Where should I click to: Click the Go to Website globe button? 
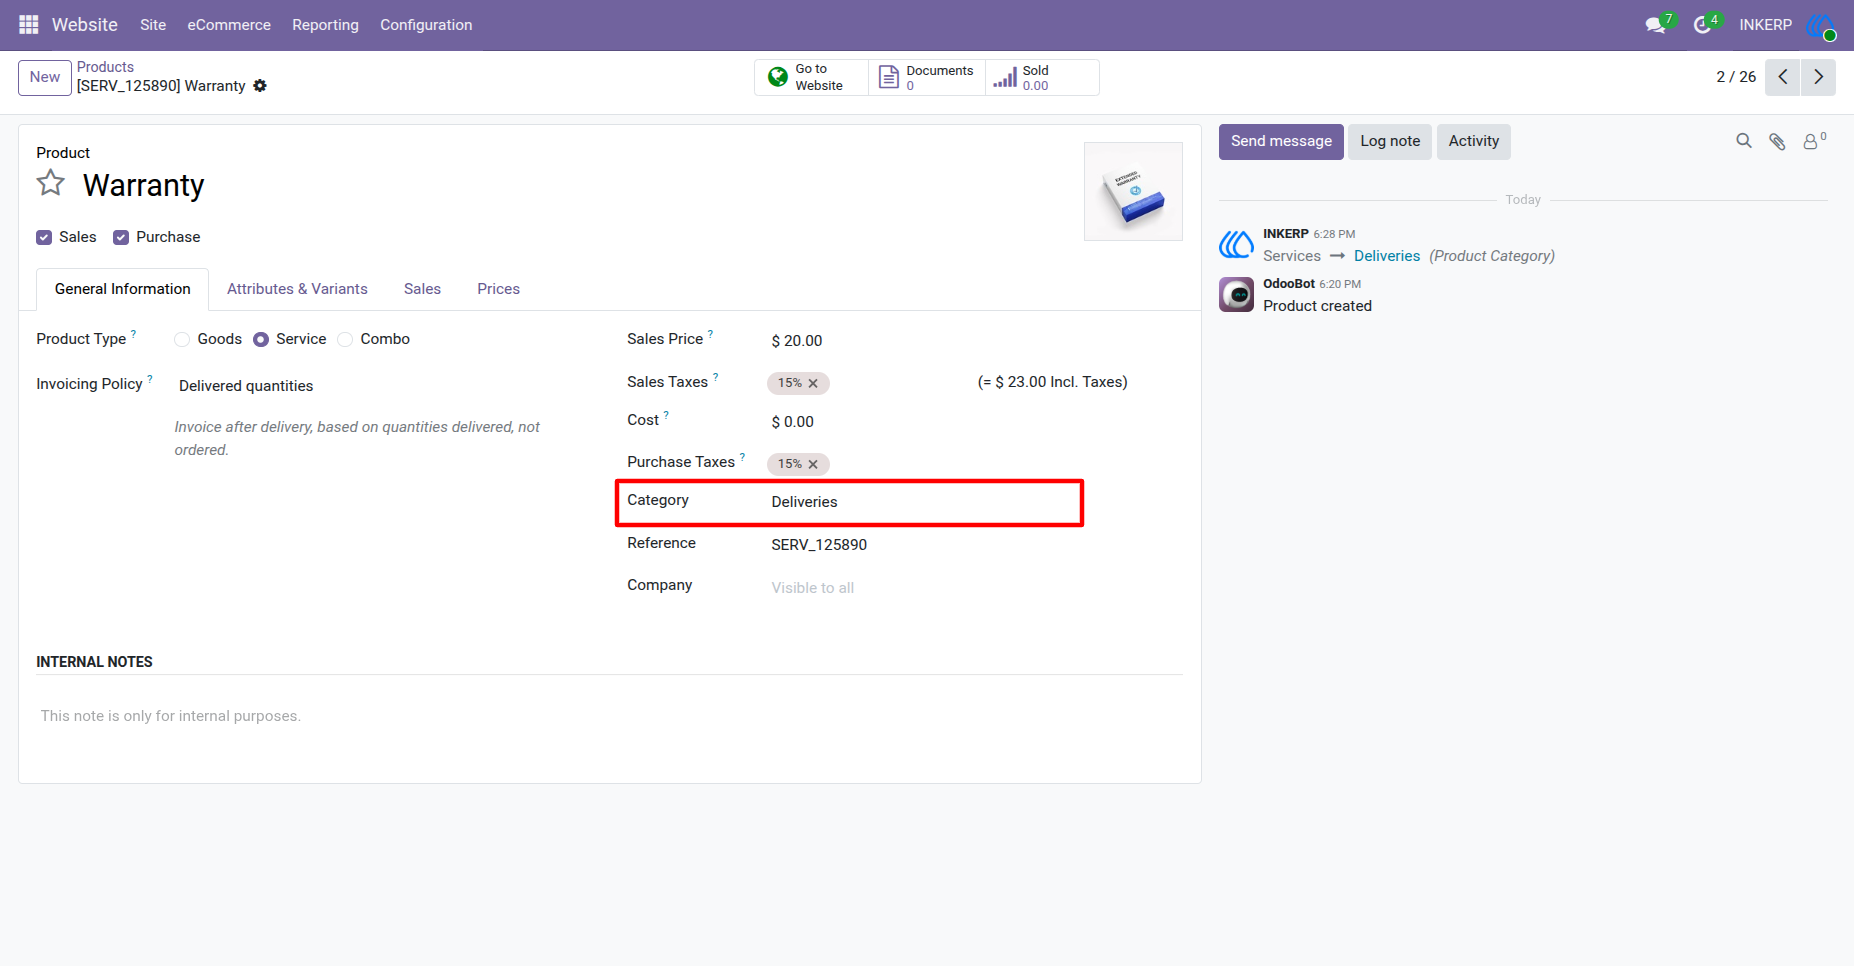click(811, 77)
